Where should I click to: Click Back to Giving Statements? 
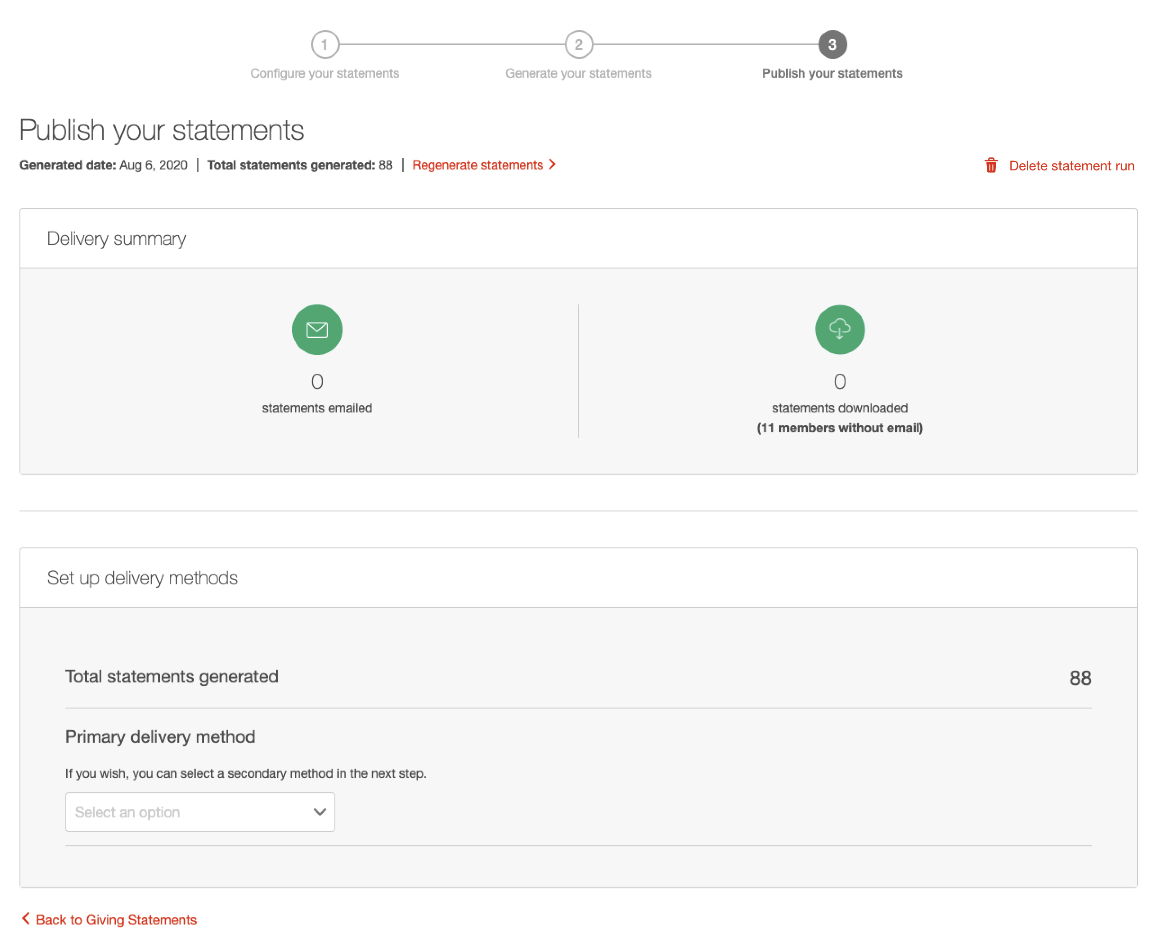point(115,919)
